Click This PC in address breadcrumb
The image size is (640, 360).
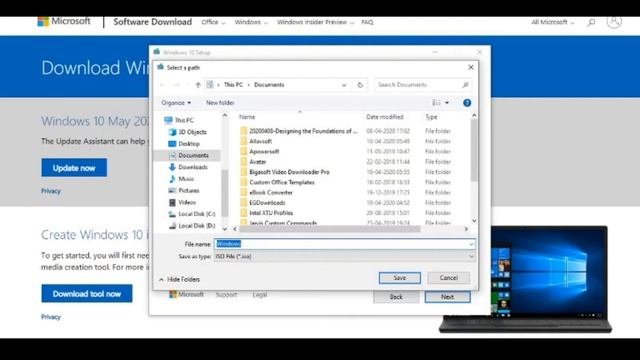(x=233, y=85)
